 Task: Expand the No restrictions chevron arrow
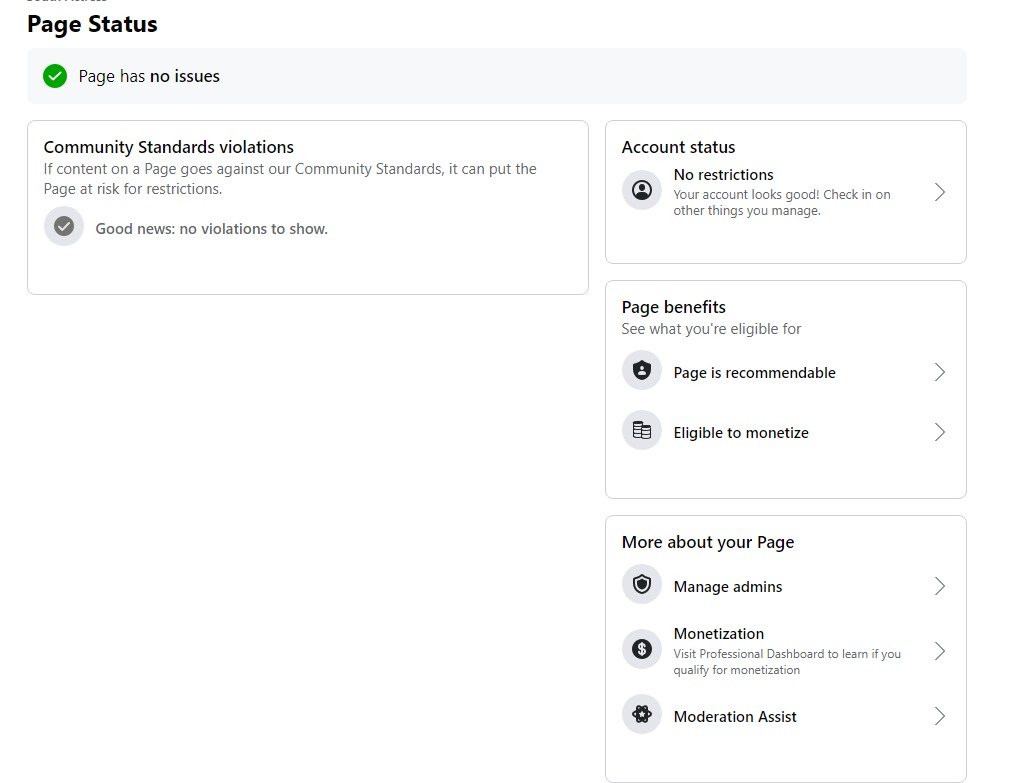tap(939, 192)
